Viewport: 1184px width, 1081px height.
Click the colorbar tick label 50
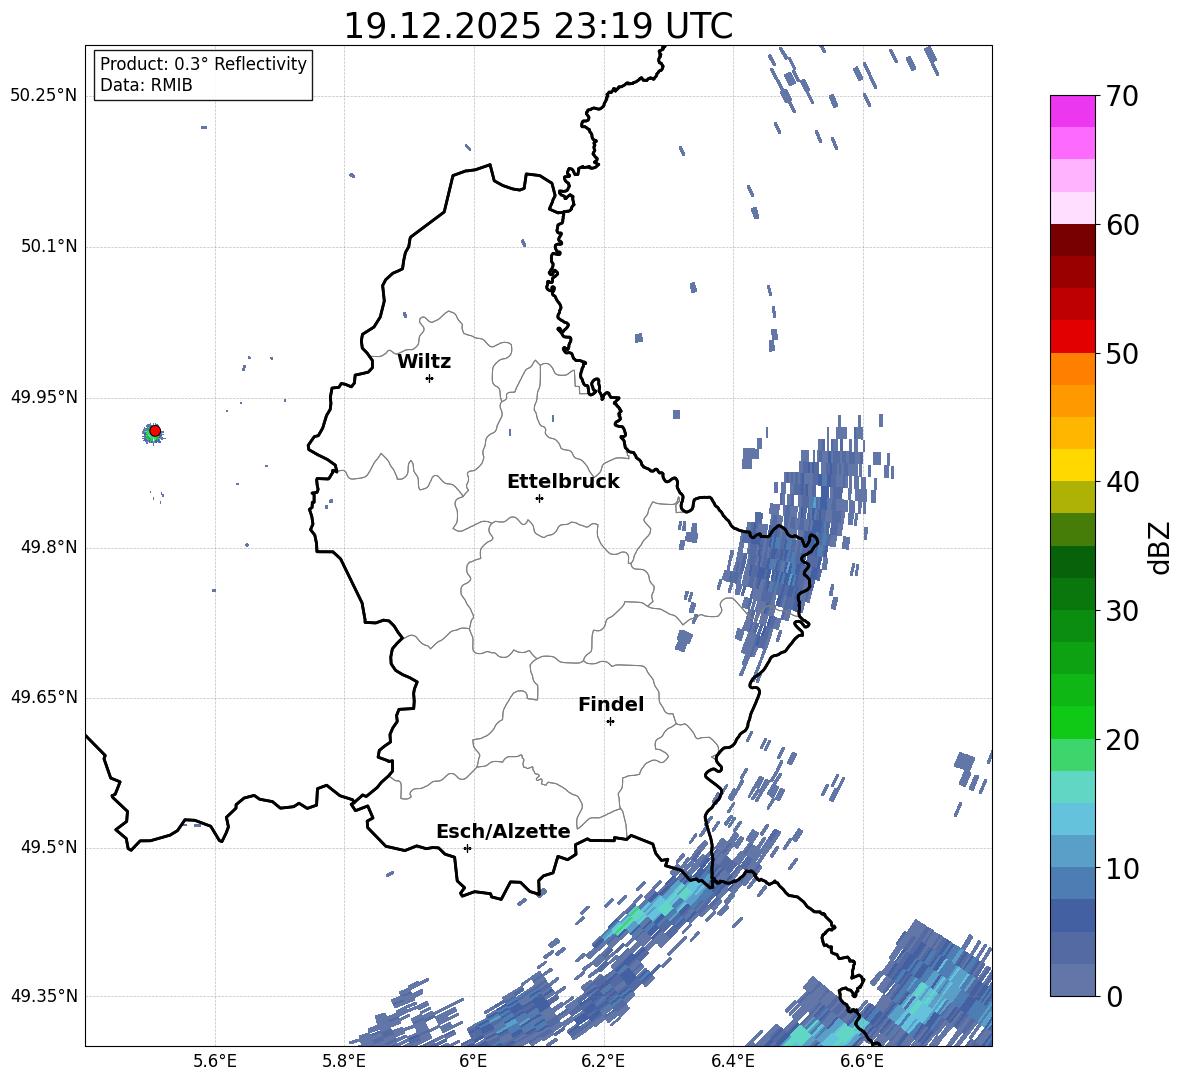pos(1122,353)
